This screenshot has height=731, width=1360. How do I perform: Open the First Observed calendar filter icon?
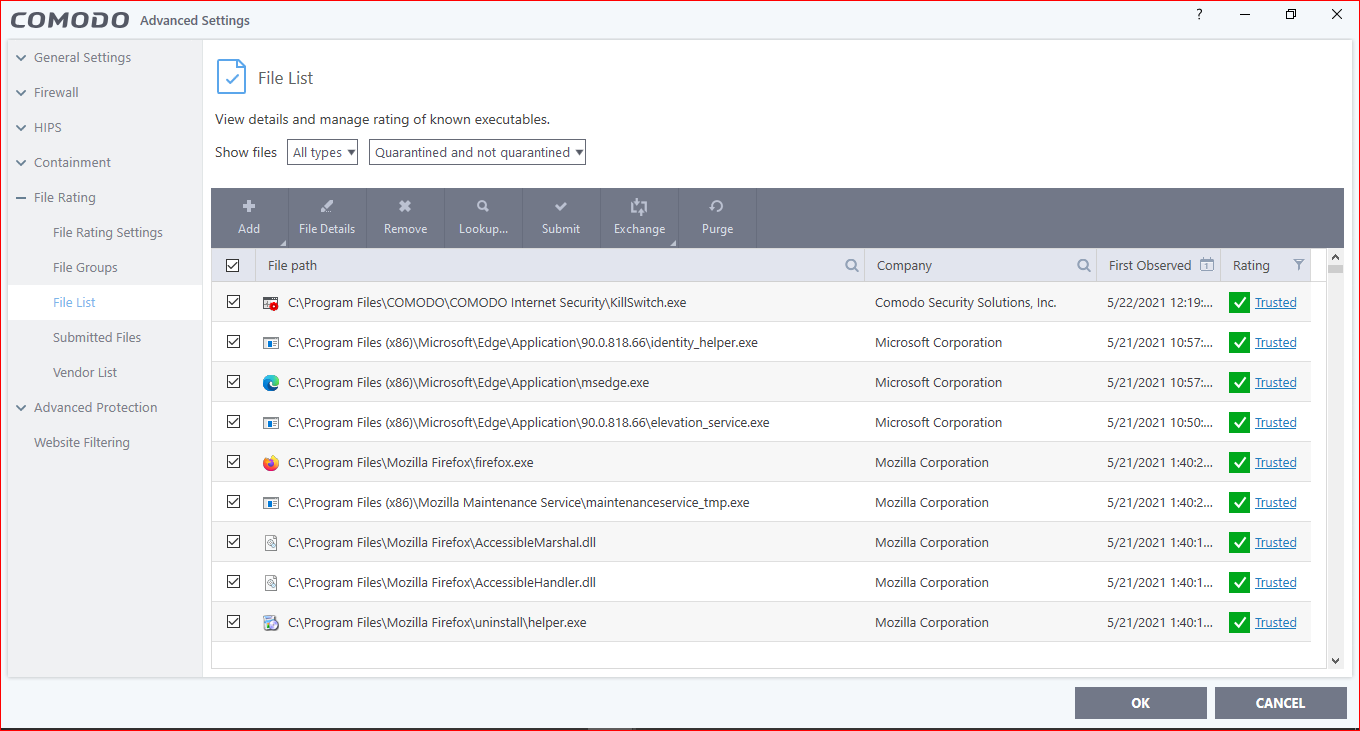[1207, 265]
